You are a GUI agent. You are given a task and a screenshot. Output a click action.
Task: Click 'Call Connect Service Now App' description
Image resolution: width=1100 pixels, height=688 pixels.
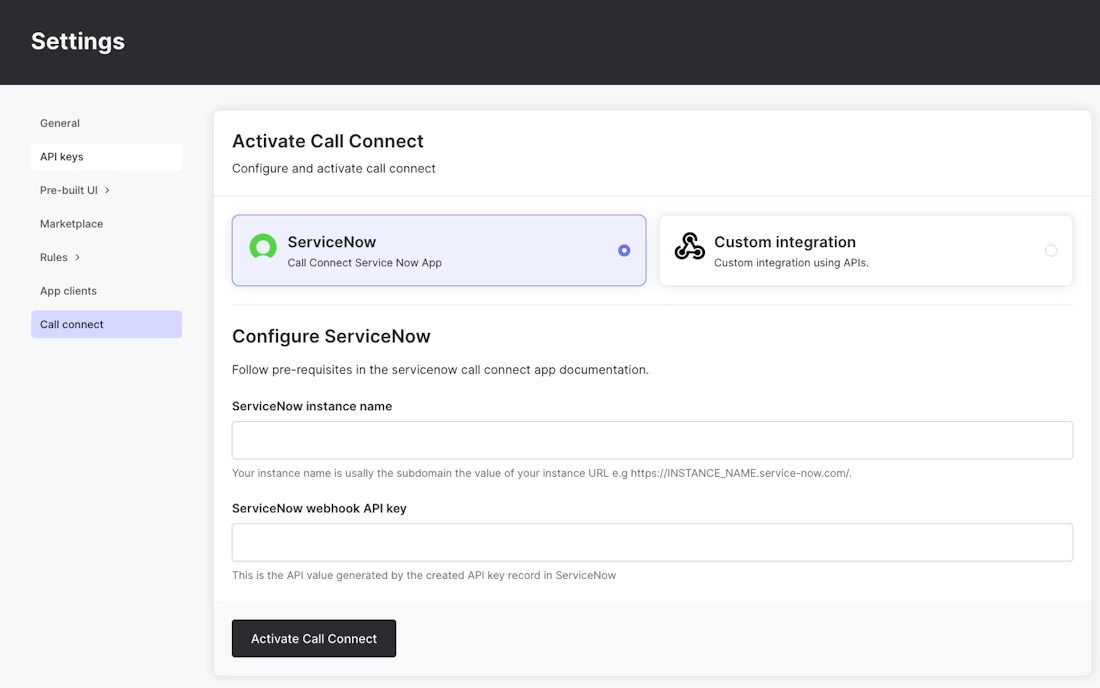tap(365, 263)
